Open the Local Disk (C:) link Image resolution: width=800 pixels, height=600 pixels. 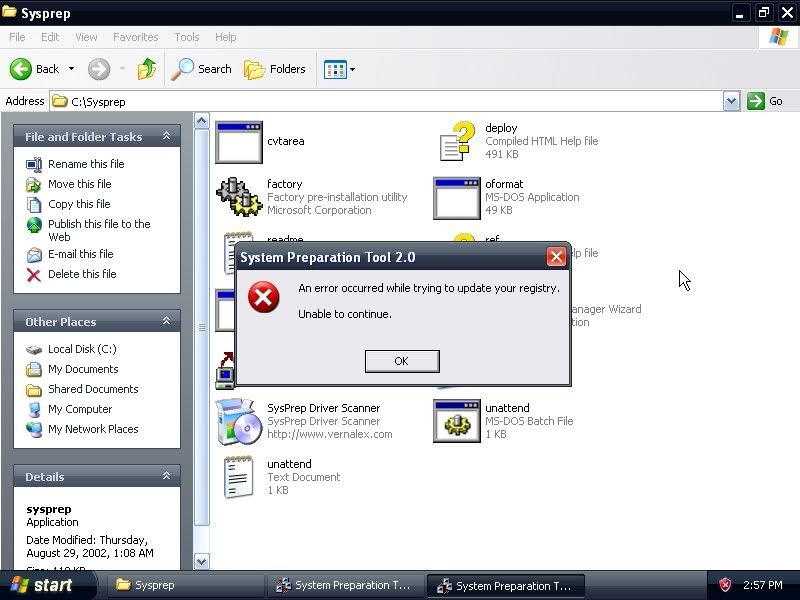[82, 349]
